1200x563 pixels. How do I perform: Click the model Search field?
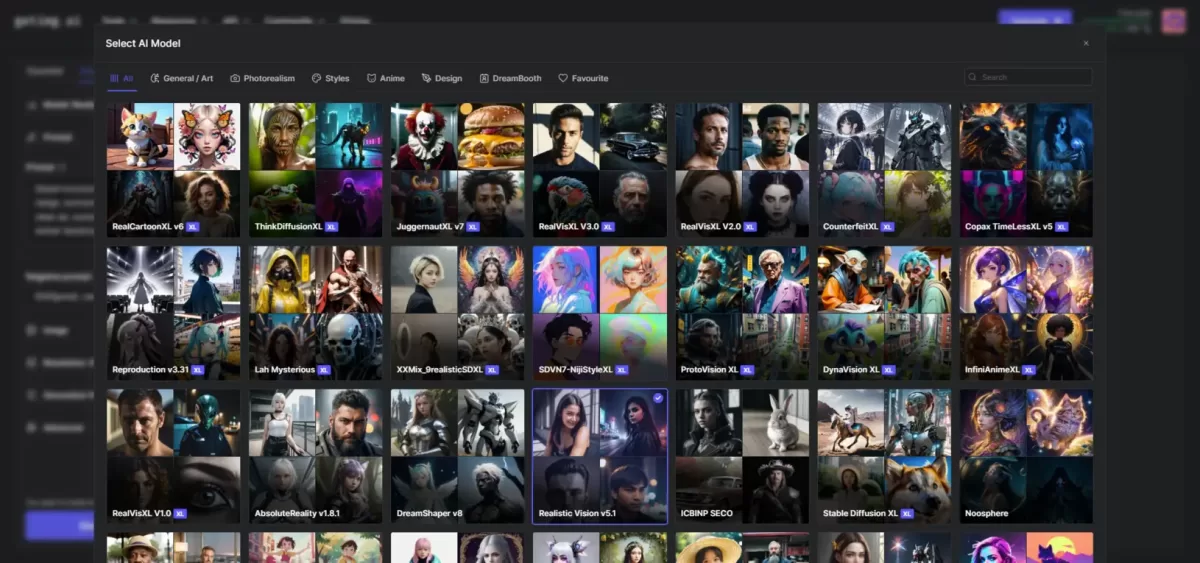1028,77
